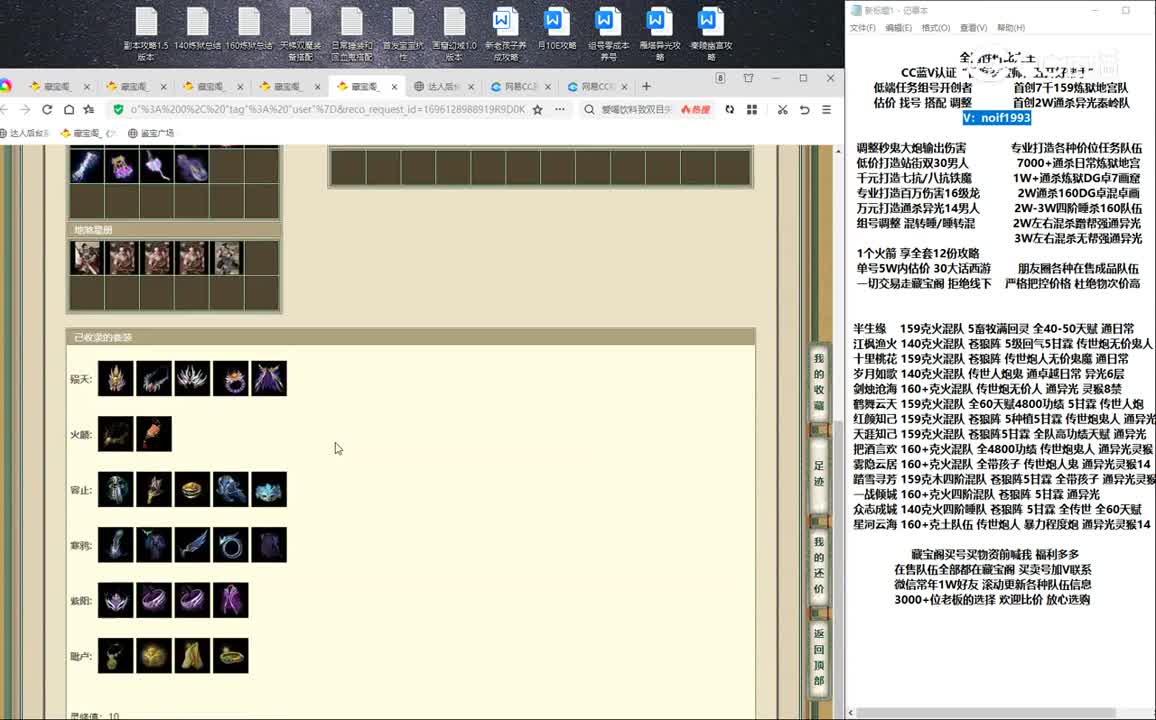Click the red item icon in the second set row
This screenshot has height=720, width=1156.
154,434
